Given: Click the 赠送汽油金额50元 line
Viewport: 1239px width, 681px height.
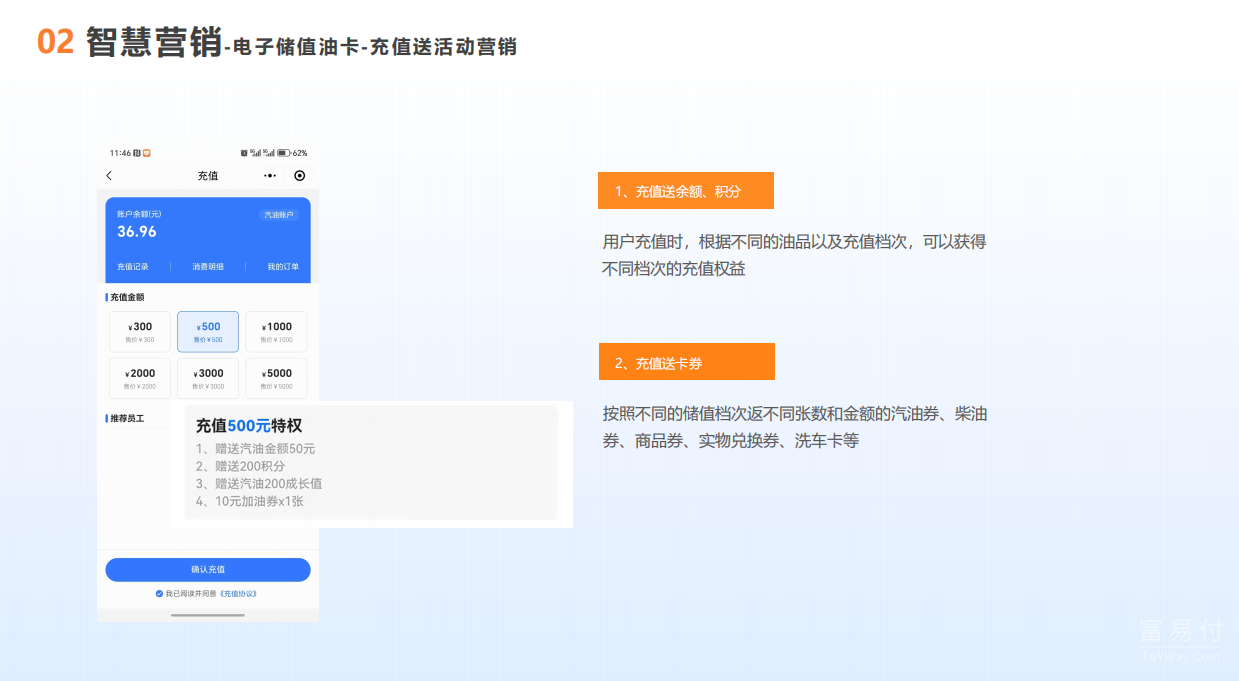Looking at the screenshot, I should [x=256, y=449].
